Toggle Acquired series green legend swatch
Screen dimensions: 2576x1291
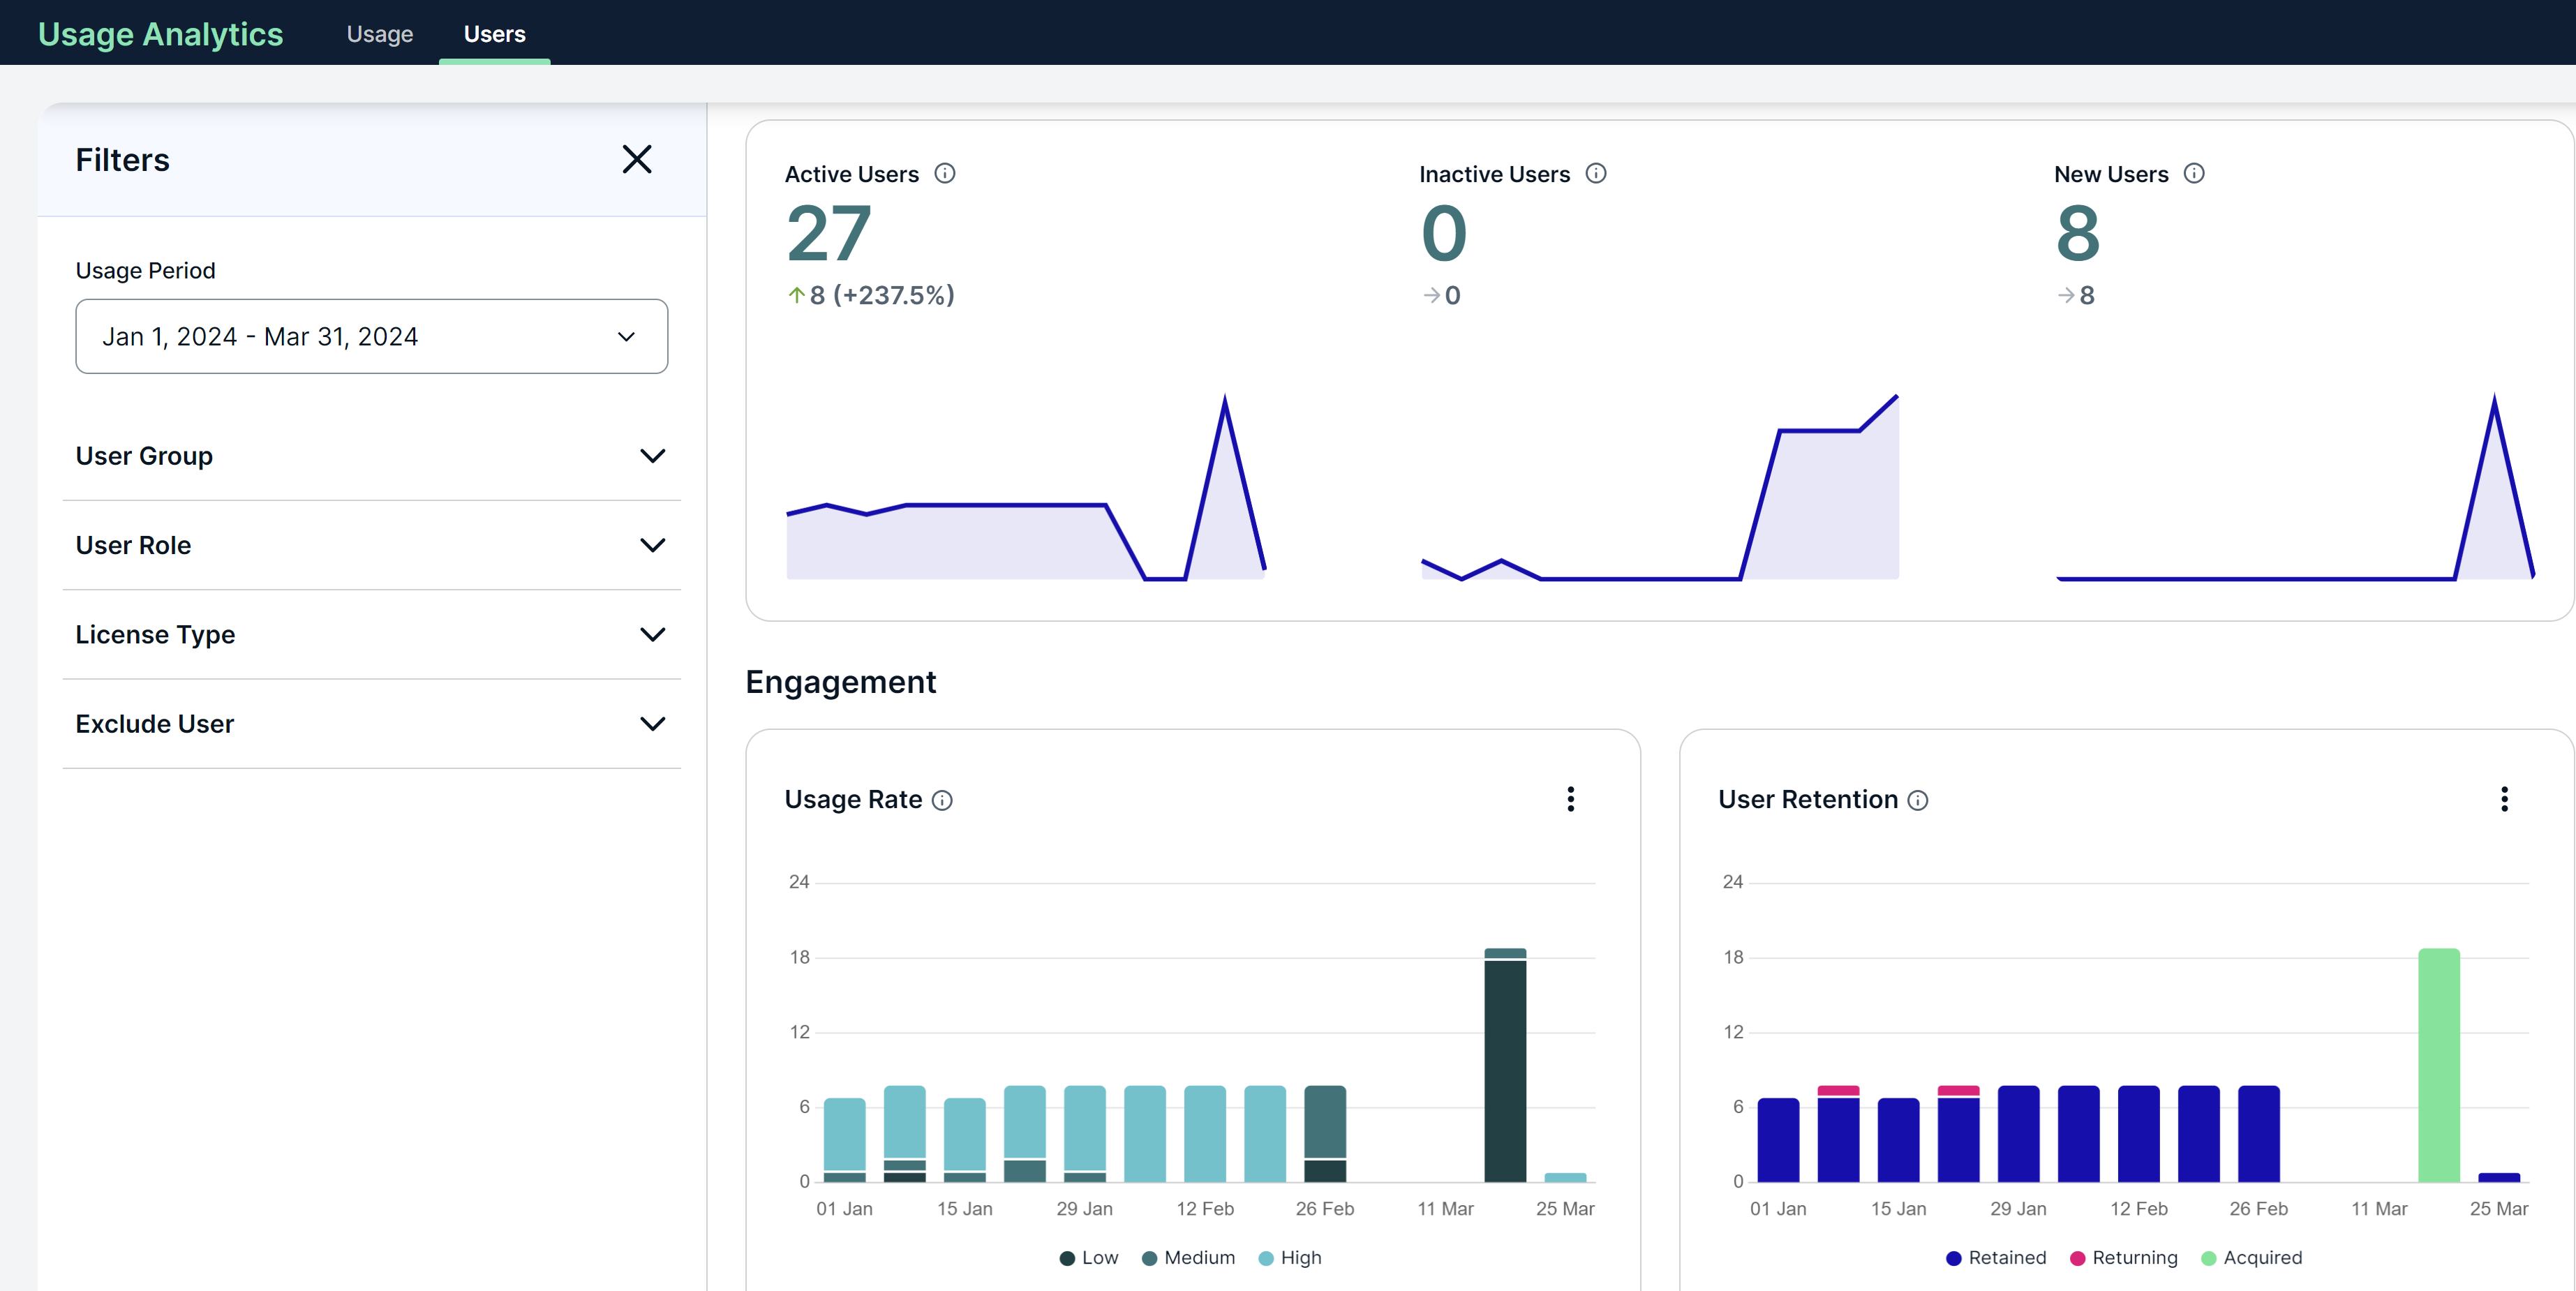click(2208, 1257)
